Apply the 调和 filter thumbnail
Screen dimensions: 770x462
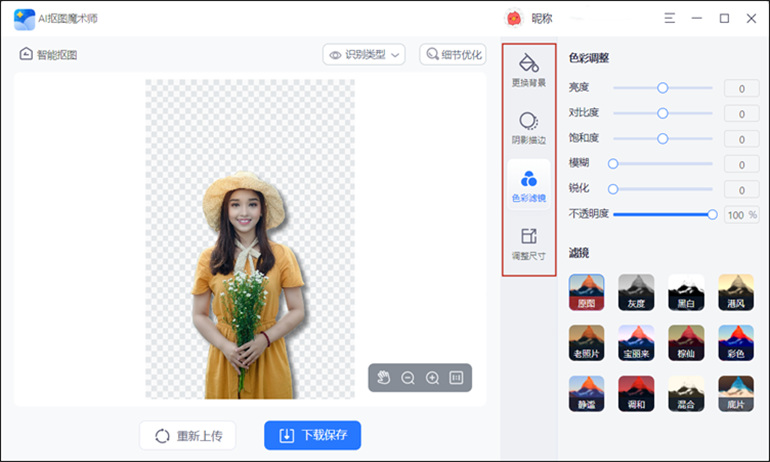point(636,394)
